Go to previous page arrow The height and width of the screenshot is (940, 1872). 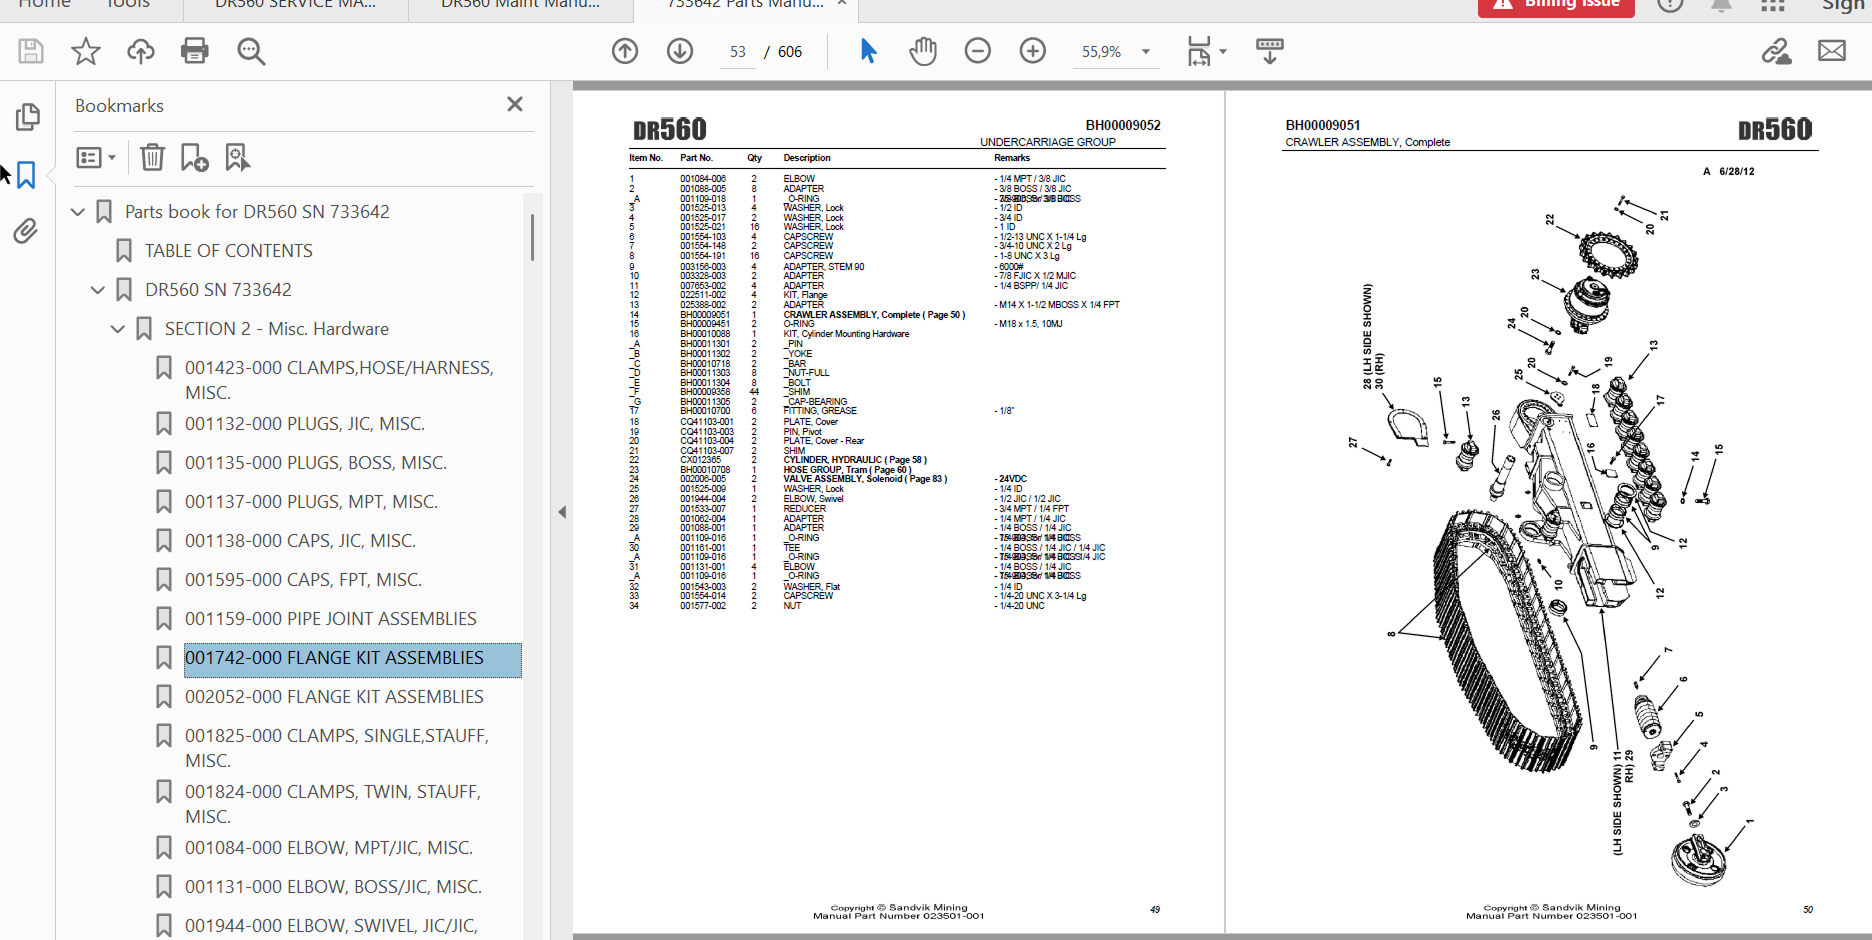click(625, 51)
